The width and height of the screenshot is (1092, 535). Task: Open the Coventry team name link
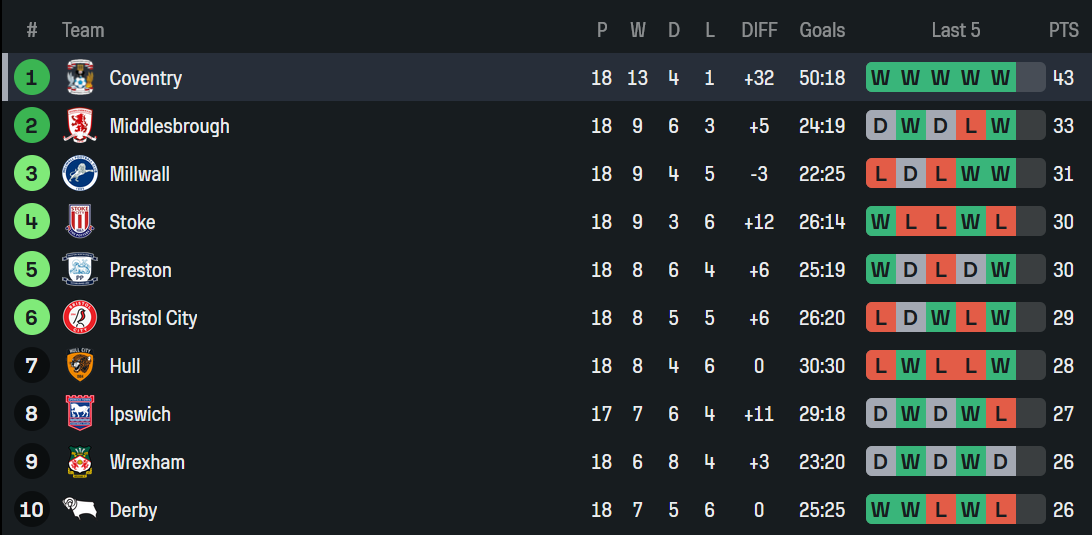point(146,77)
